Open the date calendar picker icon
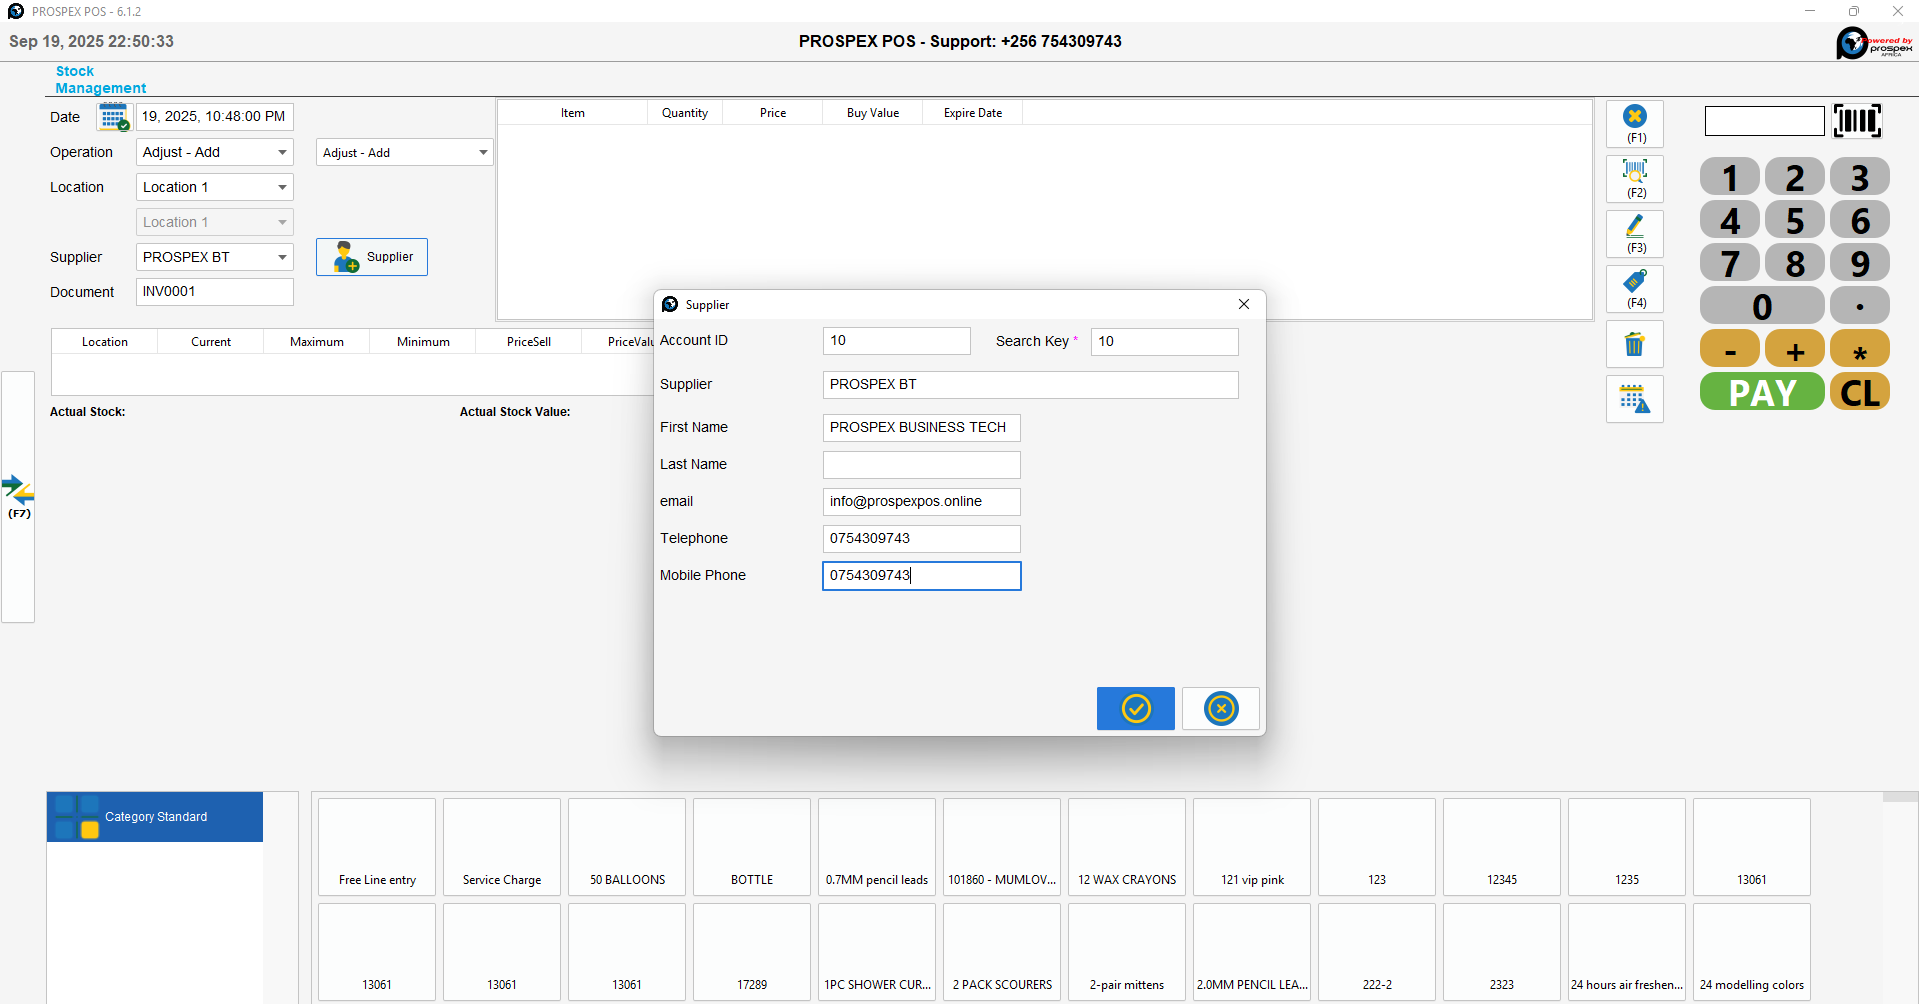Viewport: 1919px width, 1004px height. (x=114, y=117)
